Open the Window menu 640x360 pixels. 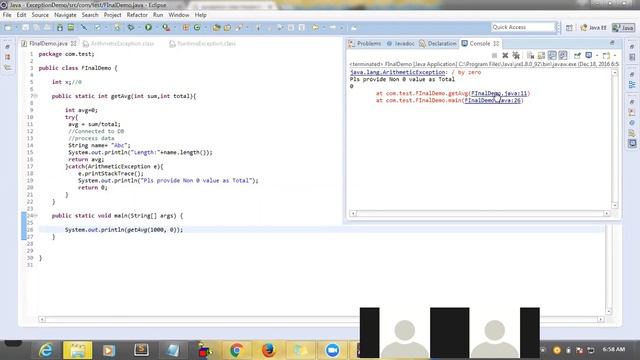click(x=179, y=15)
